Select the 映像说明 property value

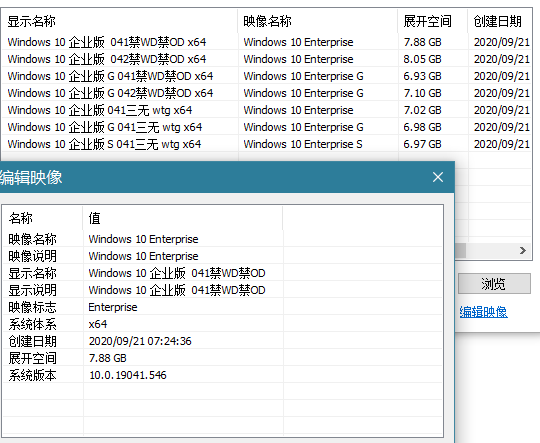click(143, 256)
